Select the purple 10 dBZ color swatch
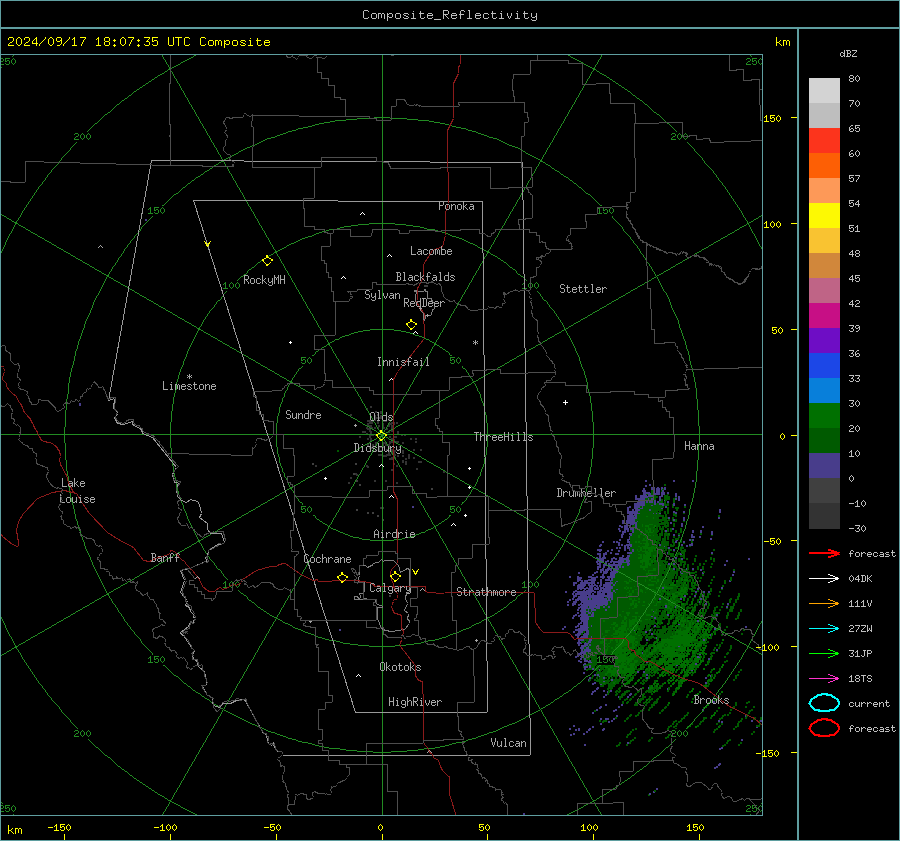Viewport: 900px width, 841px height. pyautogui.click(x=824, y=466)
